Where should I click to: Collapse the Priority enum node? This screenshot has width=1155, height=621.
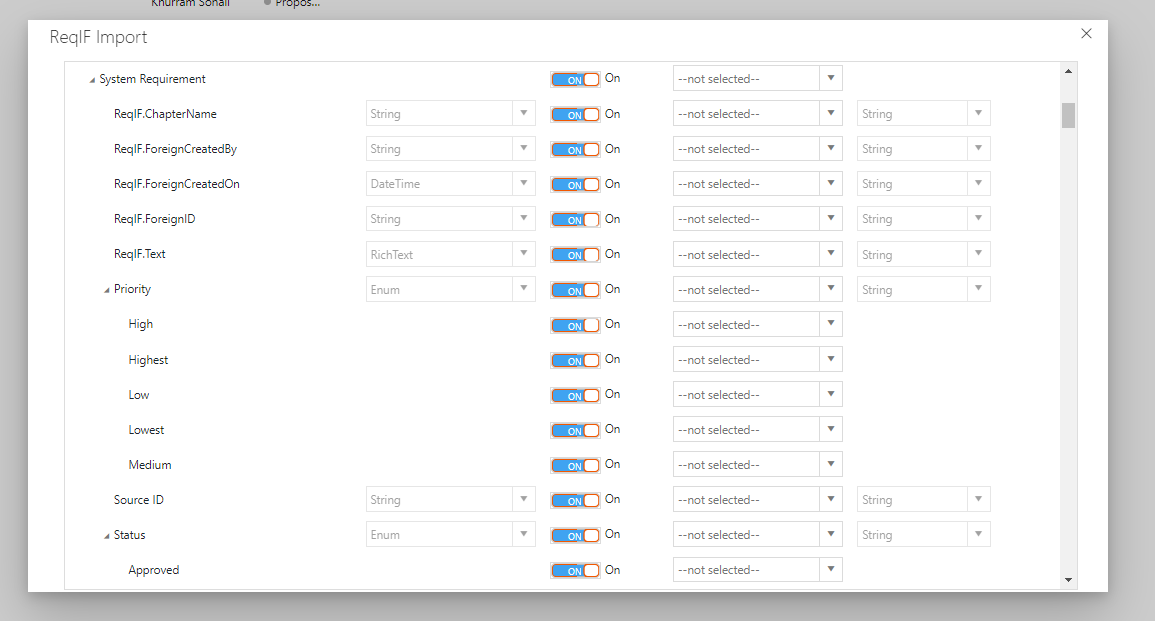(x=107, y=290)
